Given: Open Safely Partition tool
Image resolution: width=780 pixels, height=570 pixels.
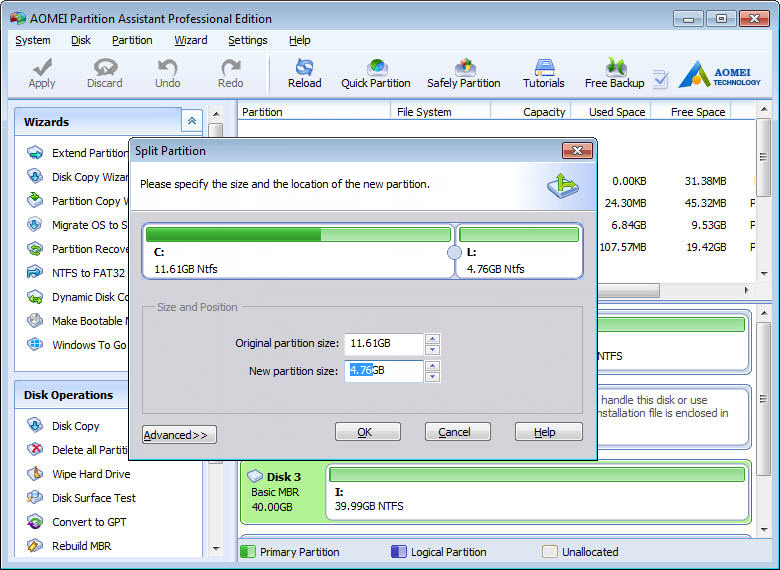Looking at the screenshot, I should (464, 74).
